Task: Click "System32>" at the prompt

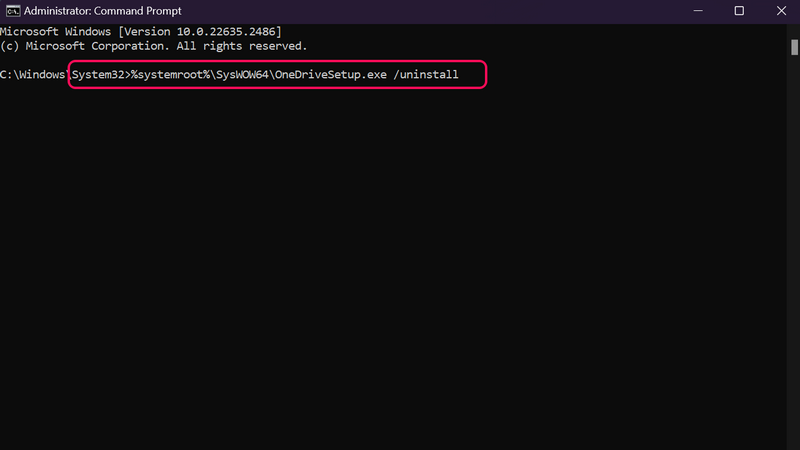Action: click(100, 75)
